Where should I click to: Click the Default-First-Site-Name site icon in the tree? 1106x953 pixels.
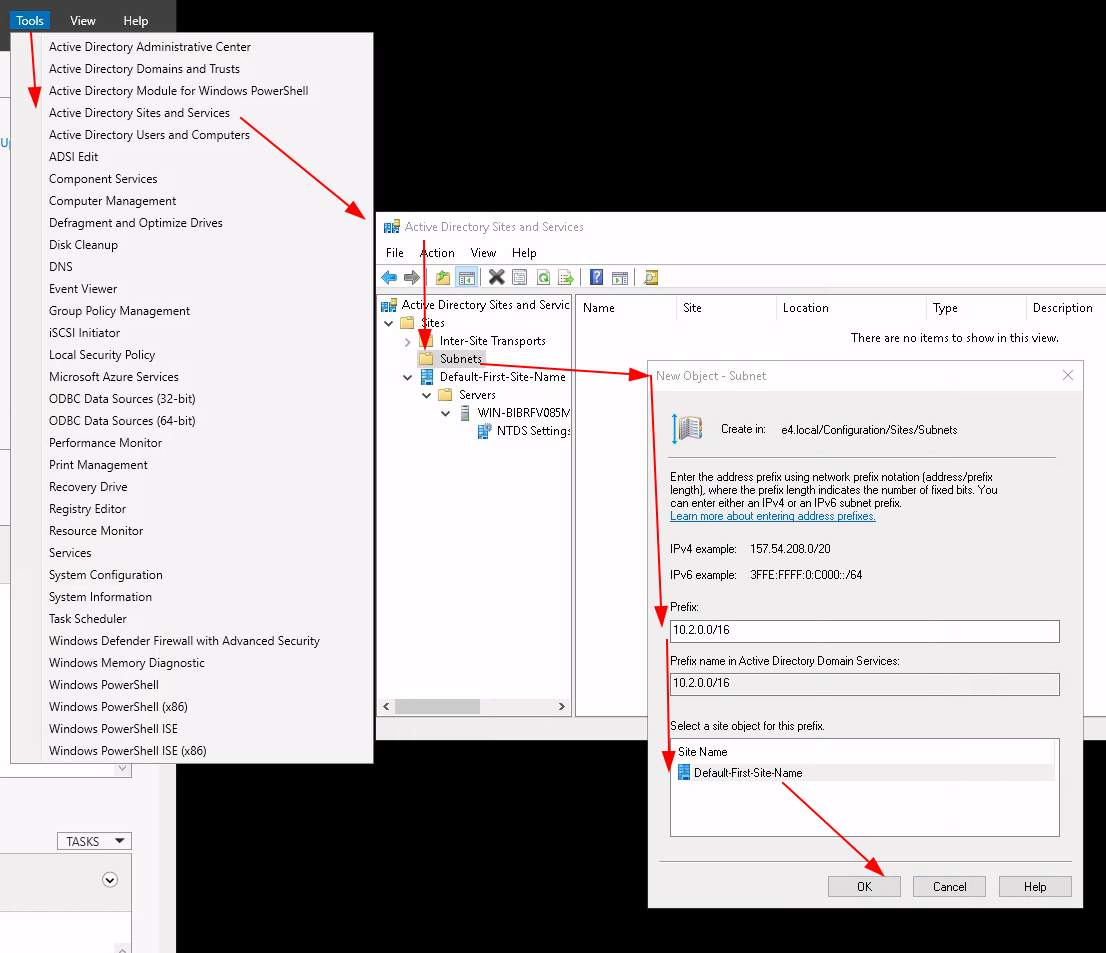pos(427,377)
